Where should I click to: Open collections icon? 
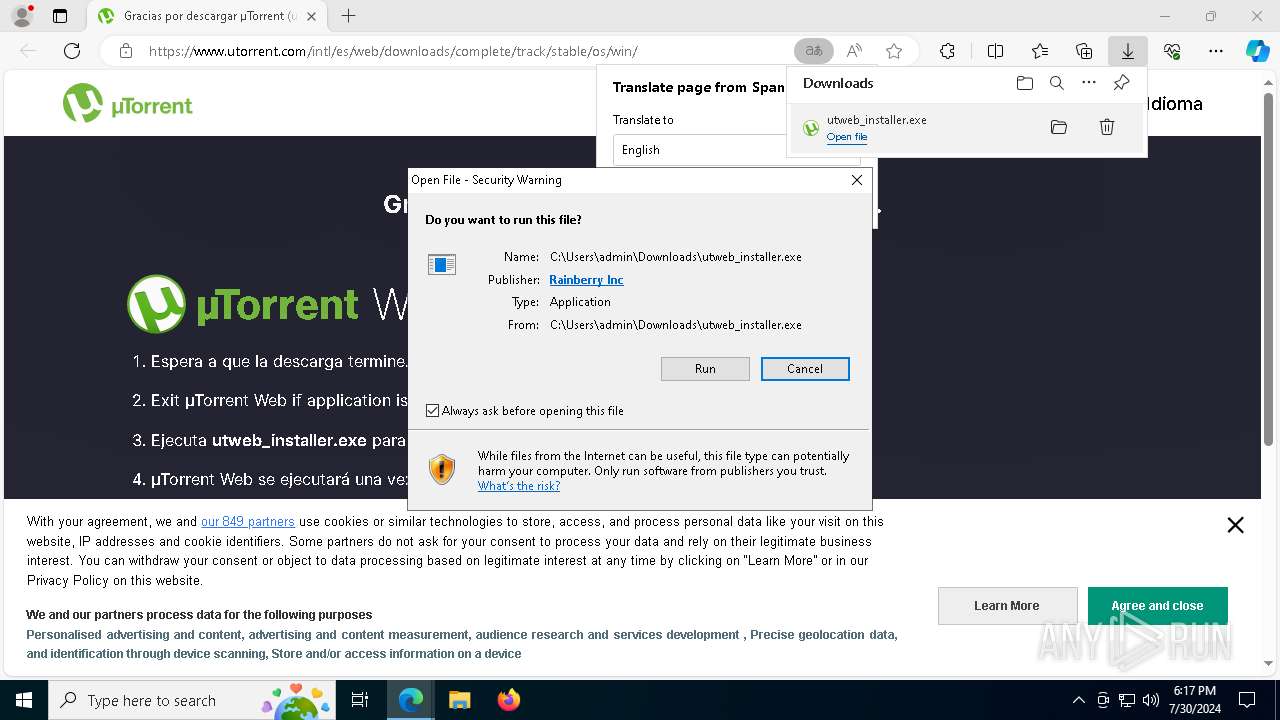pyautogui.click(x=1084, y=51)
